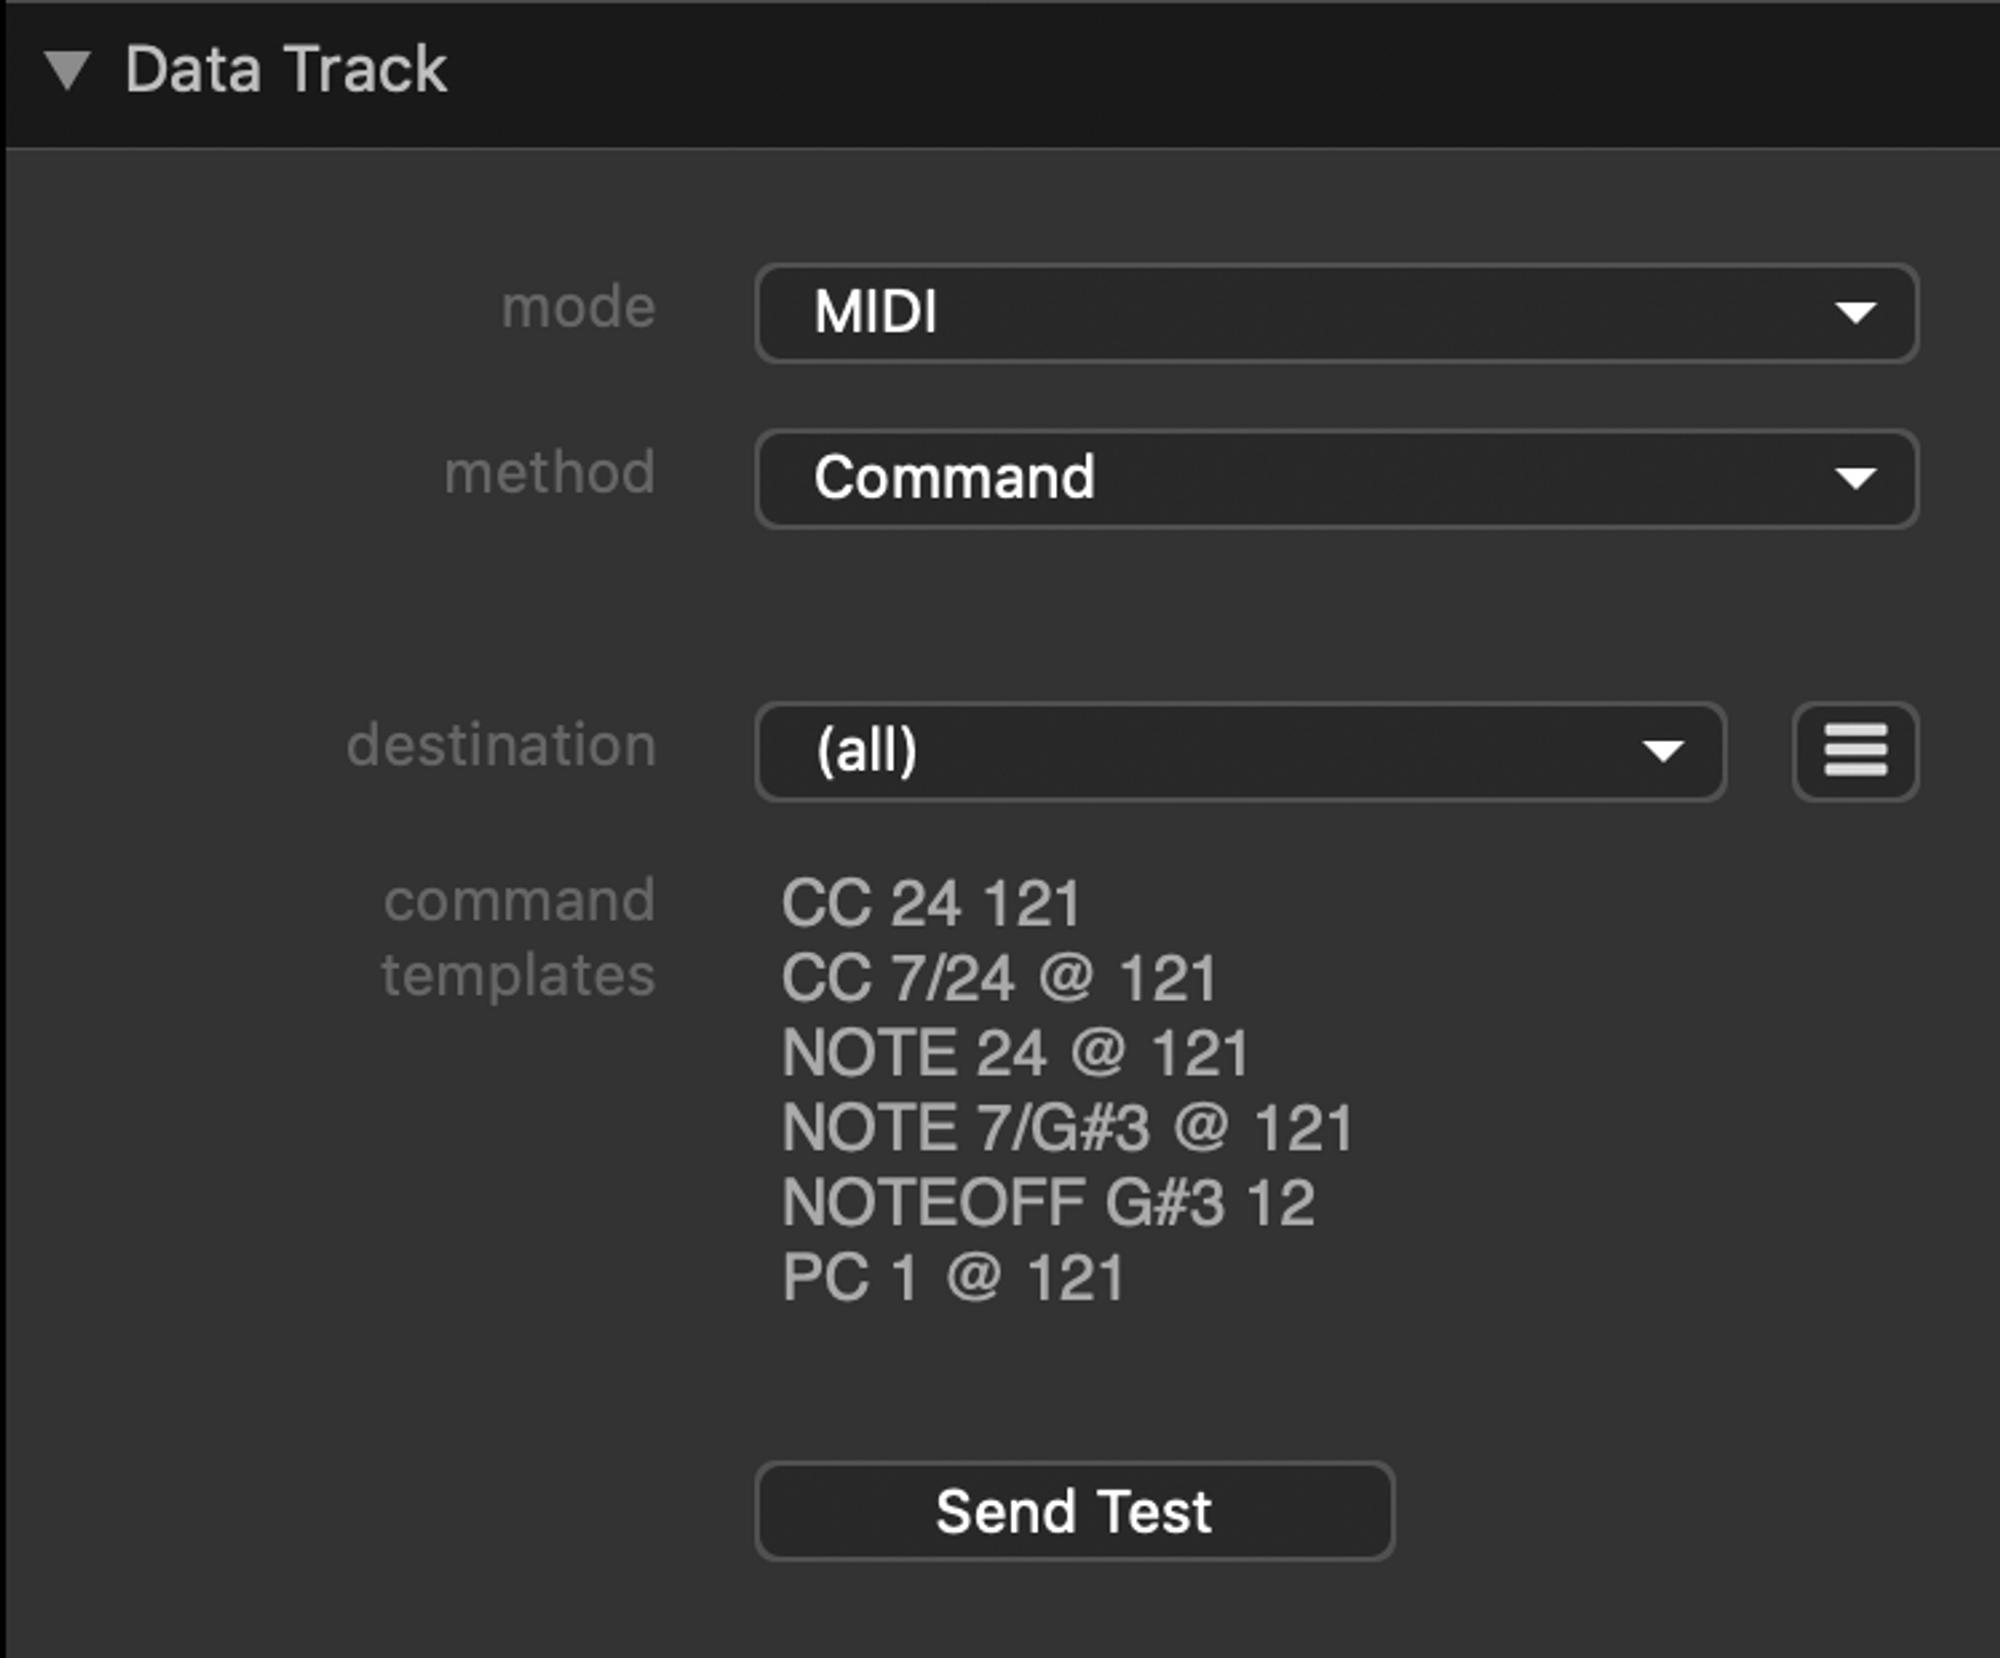Click the command templates label
The image size is (2000, 1658).
pos(519,937)
